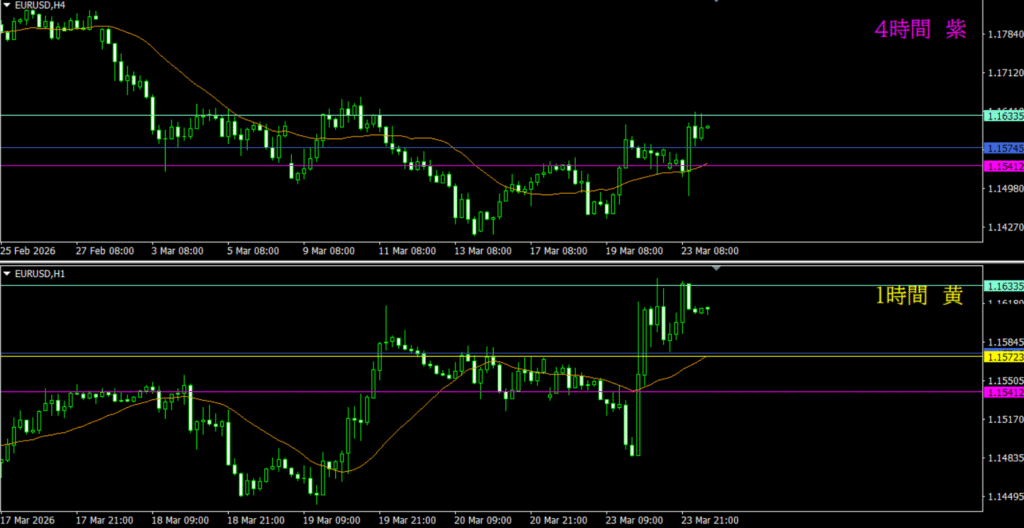The height and width of the screenshot is (528, 1024).
Task: Click magenta 1.15412 price tag on H4 chart
Action: (x=1003, y=166)
